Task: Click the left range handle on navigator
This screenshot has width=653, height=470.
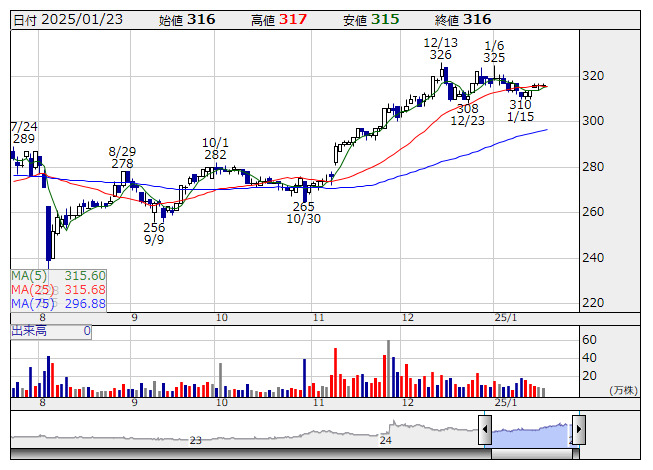Action: click(x=485, y=431)
